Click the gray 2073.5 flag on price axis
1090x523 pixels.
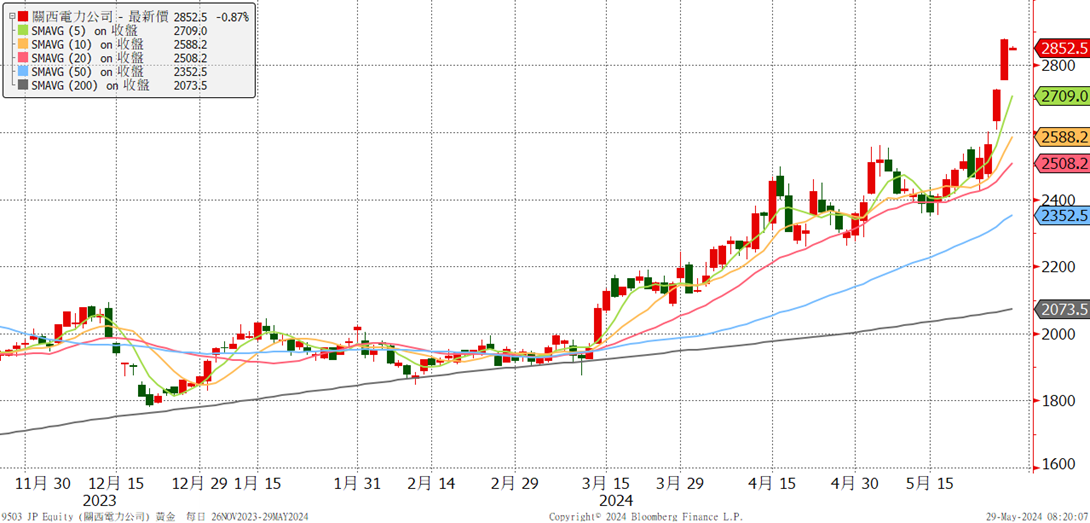click(1062, 309)
